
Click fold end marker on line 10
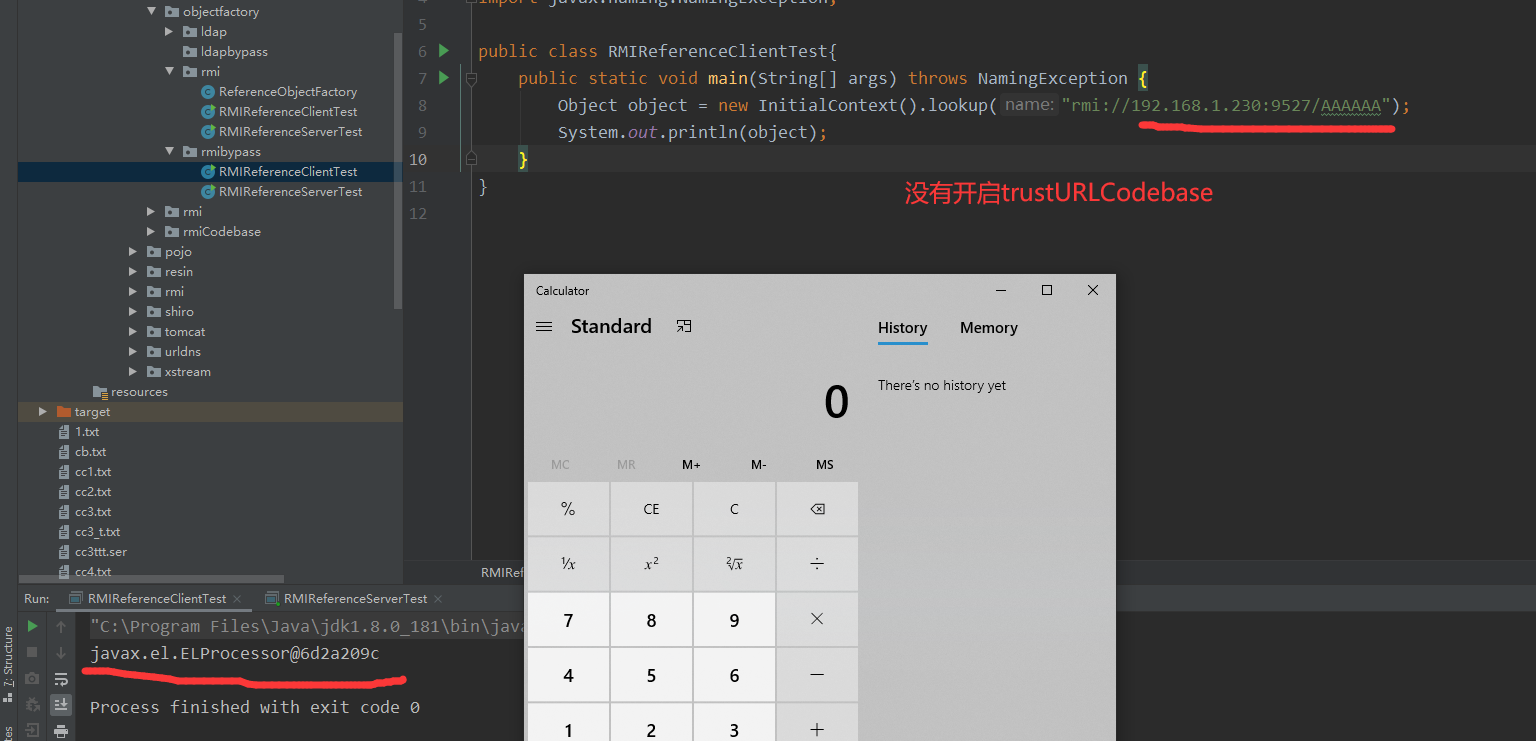[x=471, y=158]
